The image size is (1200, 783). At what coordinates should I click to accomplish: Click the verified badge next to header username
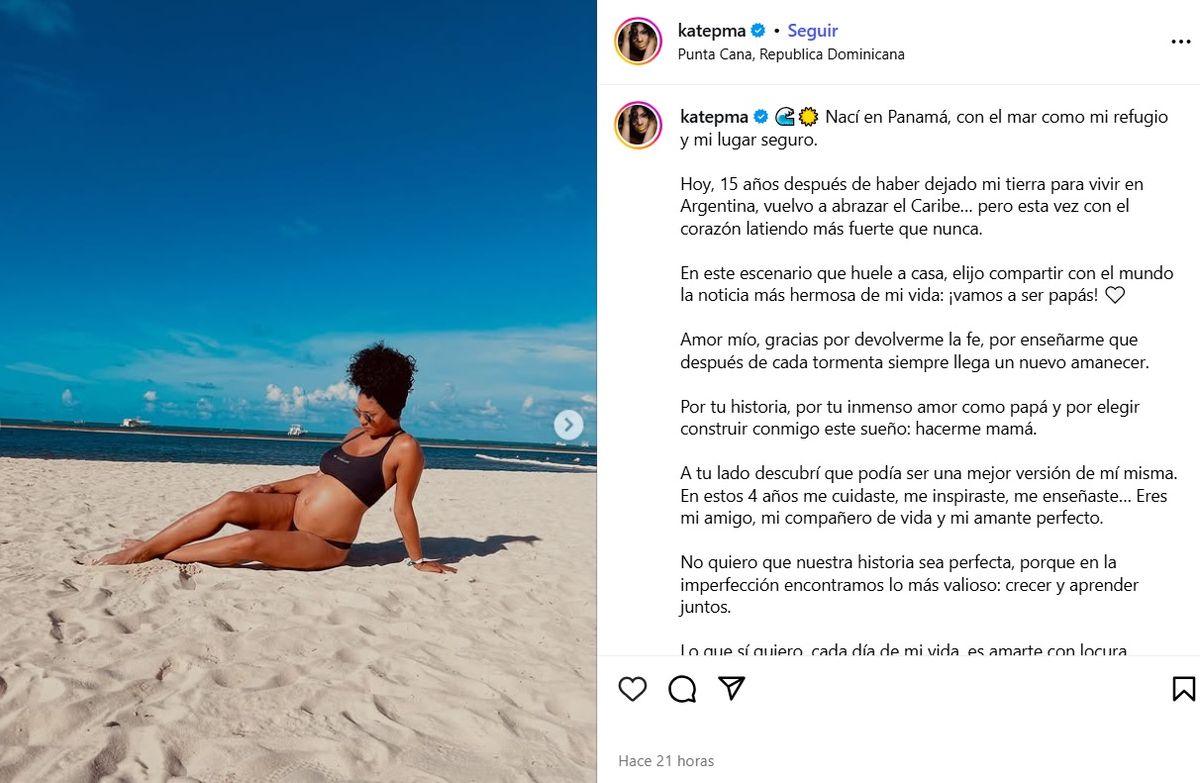(759, 31)
